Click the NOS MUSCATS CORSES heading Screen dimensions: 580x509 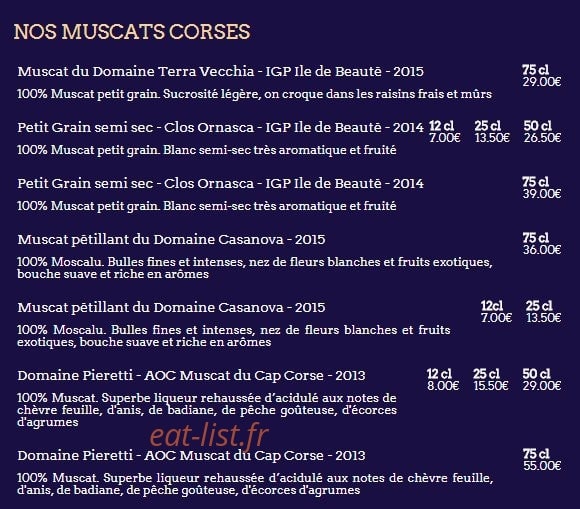pyautogui.click(x=132, y=32)
